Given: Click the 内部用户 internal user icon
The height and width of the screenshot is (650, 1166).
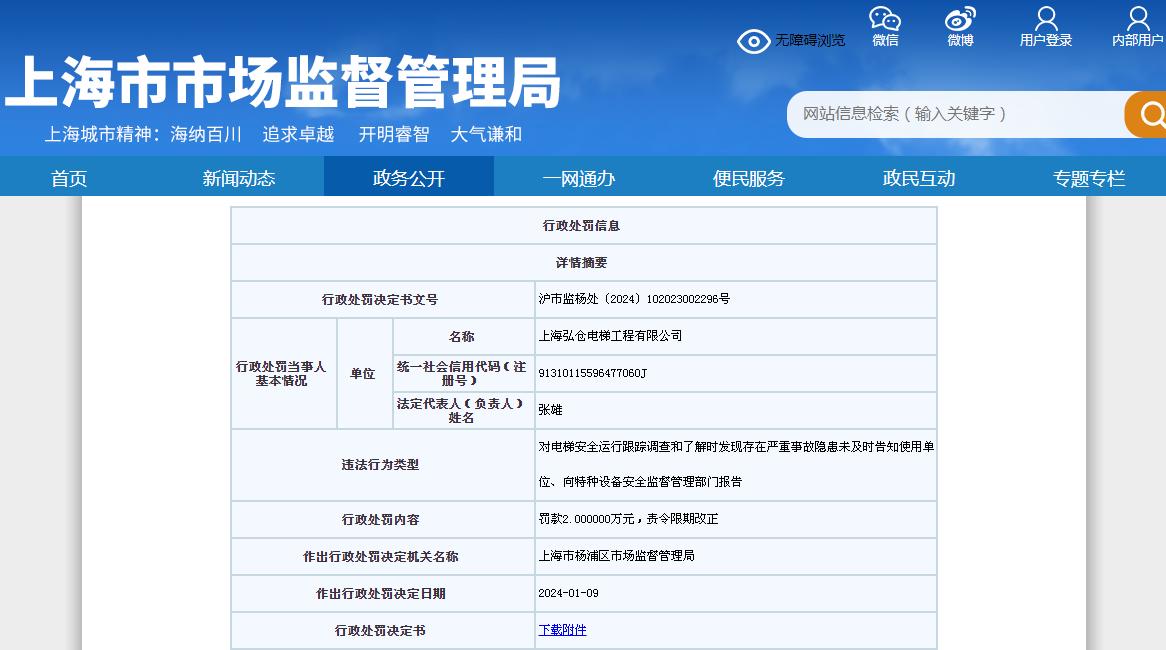Looking at the screenshot, I should [1138, 19].
